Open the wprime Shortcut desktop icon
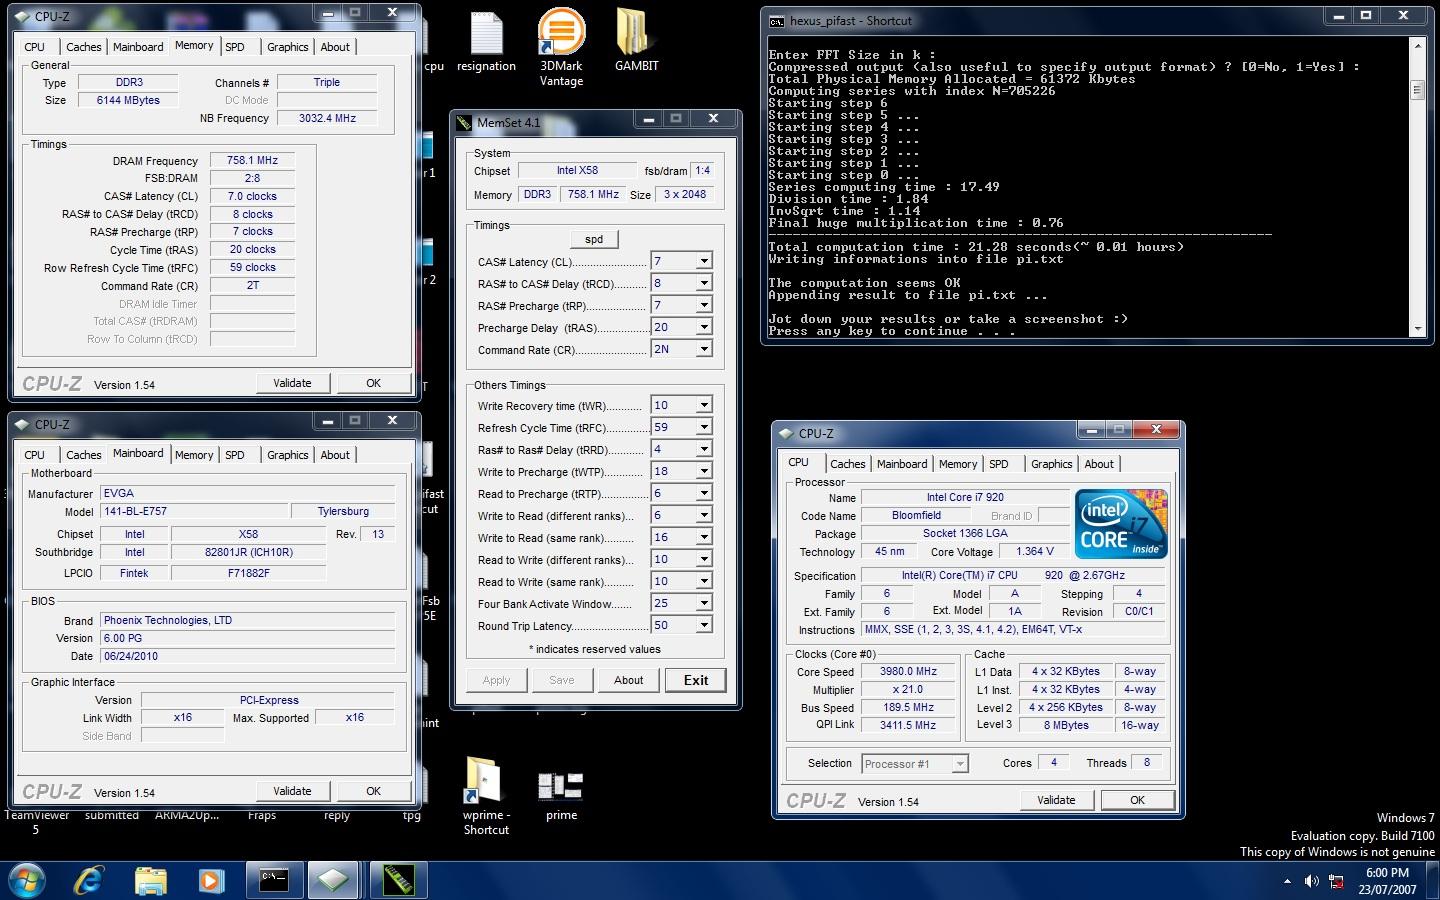Image resolution: width=1440 pixels, height=900 pixels. click(x=486, y=796)
